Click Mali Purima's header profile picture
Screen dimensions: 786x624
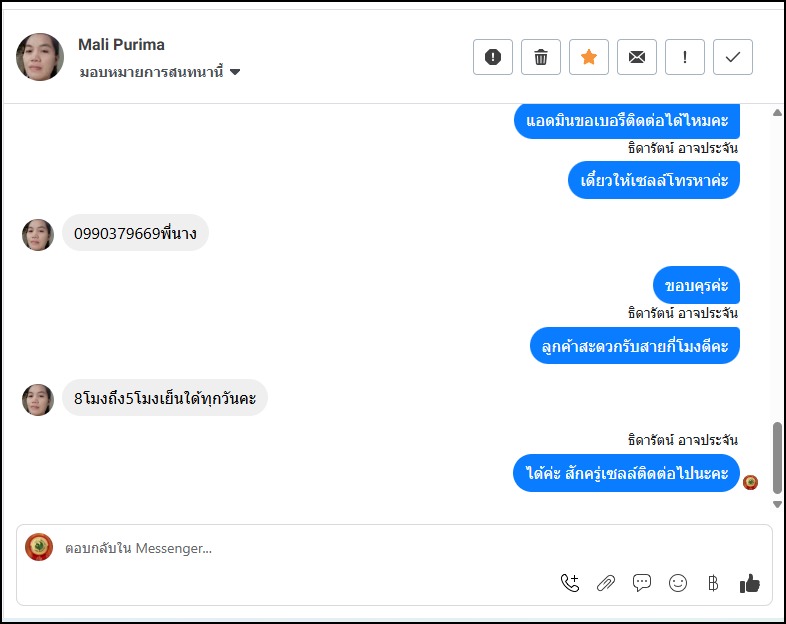coord(40,57)
